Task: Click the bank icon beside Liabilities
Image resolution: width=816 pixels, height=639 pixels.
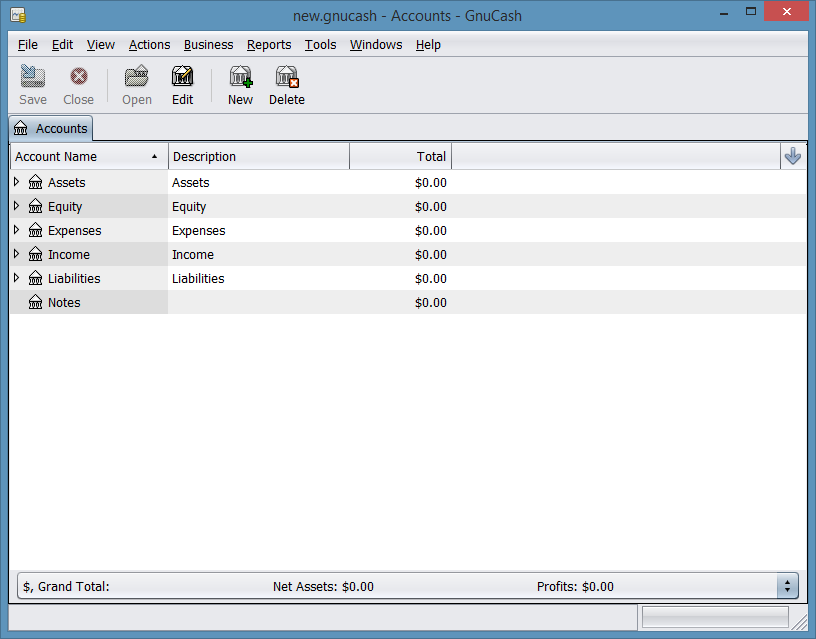Action: point(35,278)
